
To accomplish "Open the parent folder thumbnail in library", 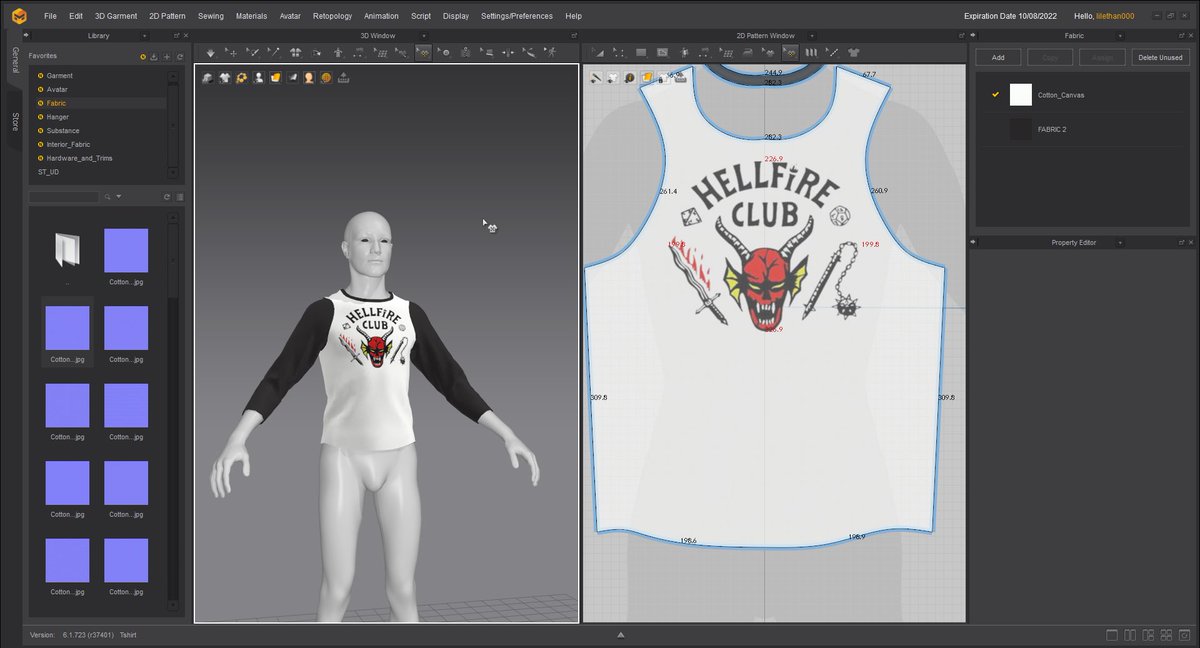I will click(x=67, y=250).
